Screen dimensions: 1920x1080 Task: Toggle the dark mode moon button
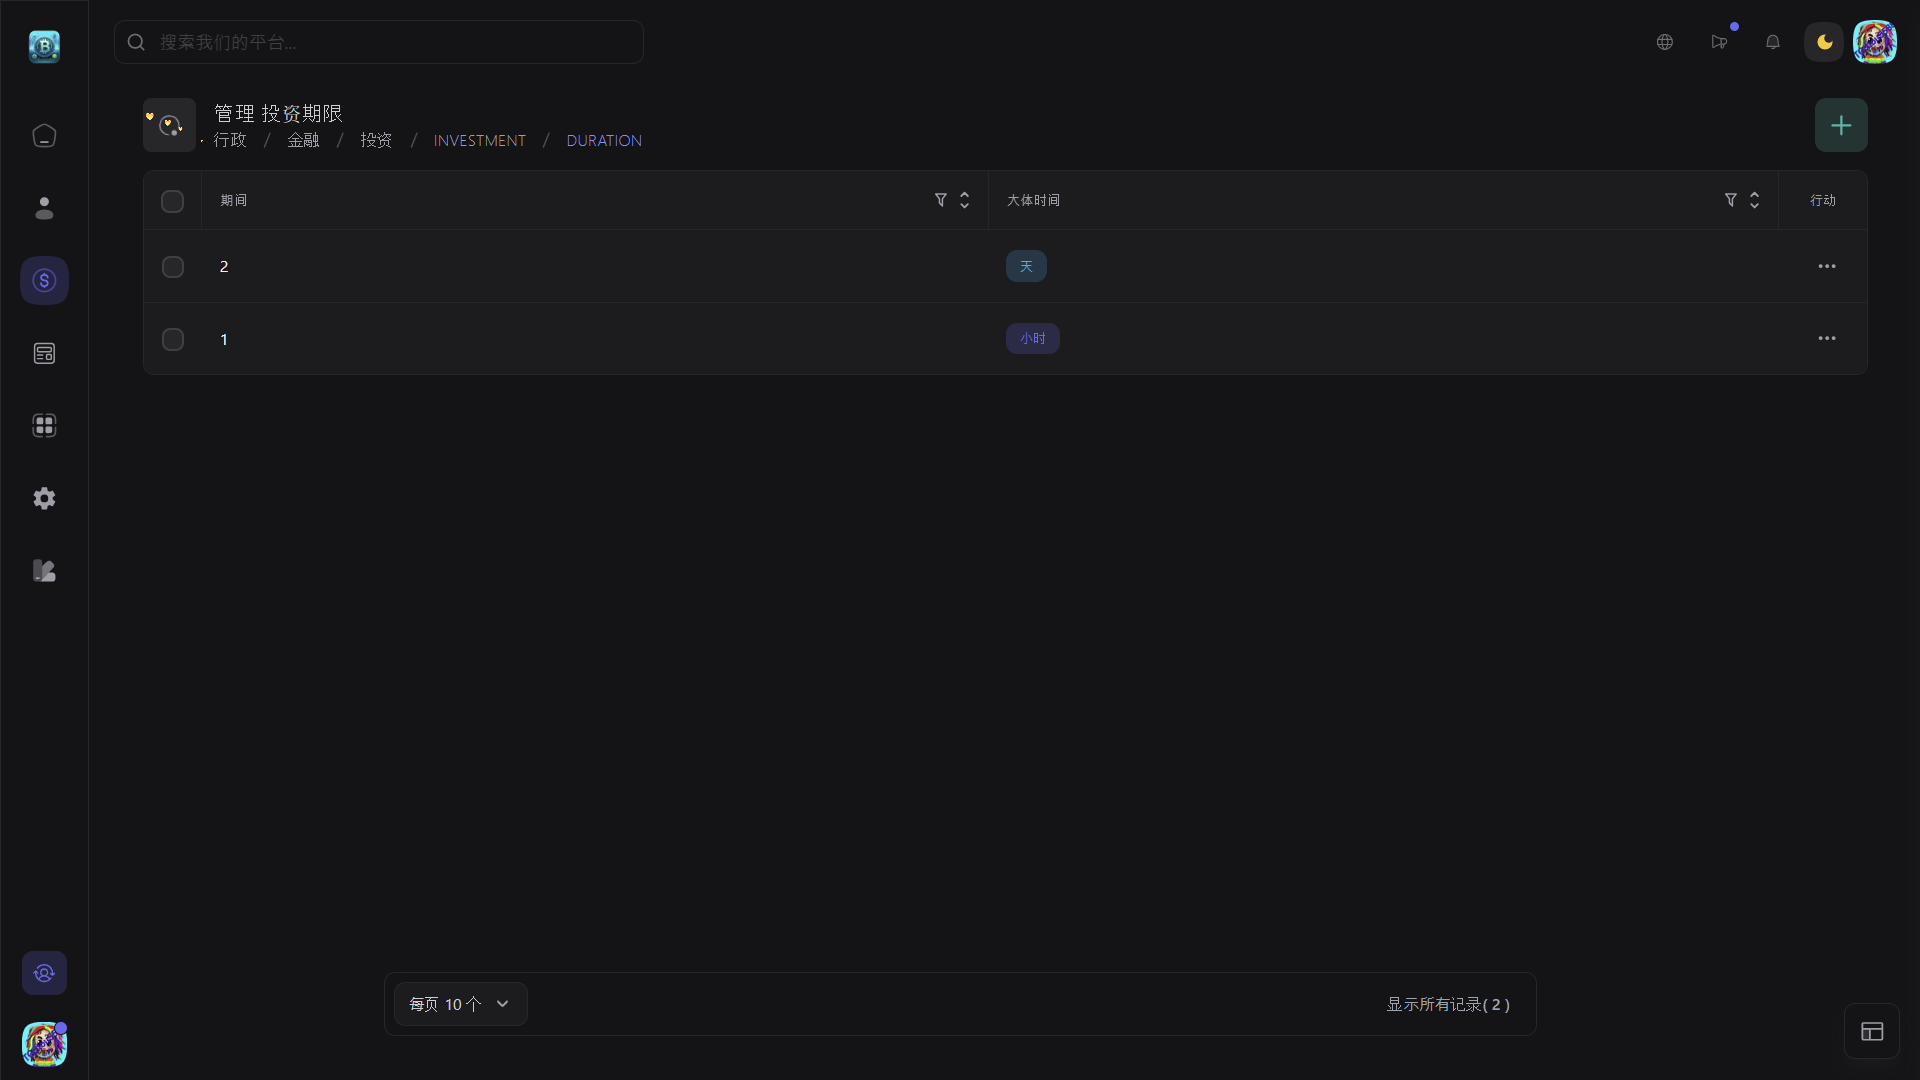point(1824,42)
